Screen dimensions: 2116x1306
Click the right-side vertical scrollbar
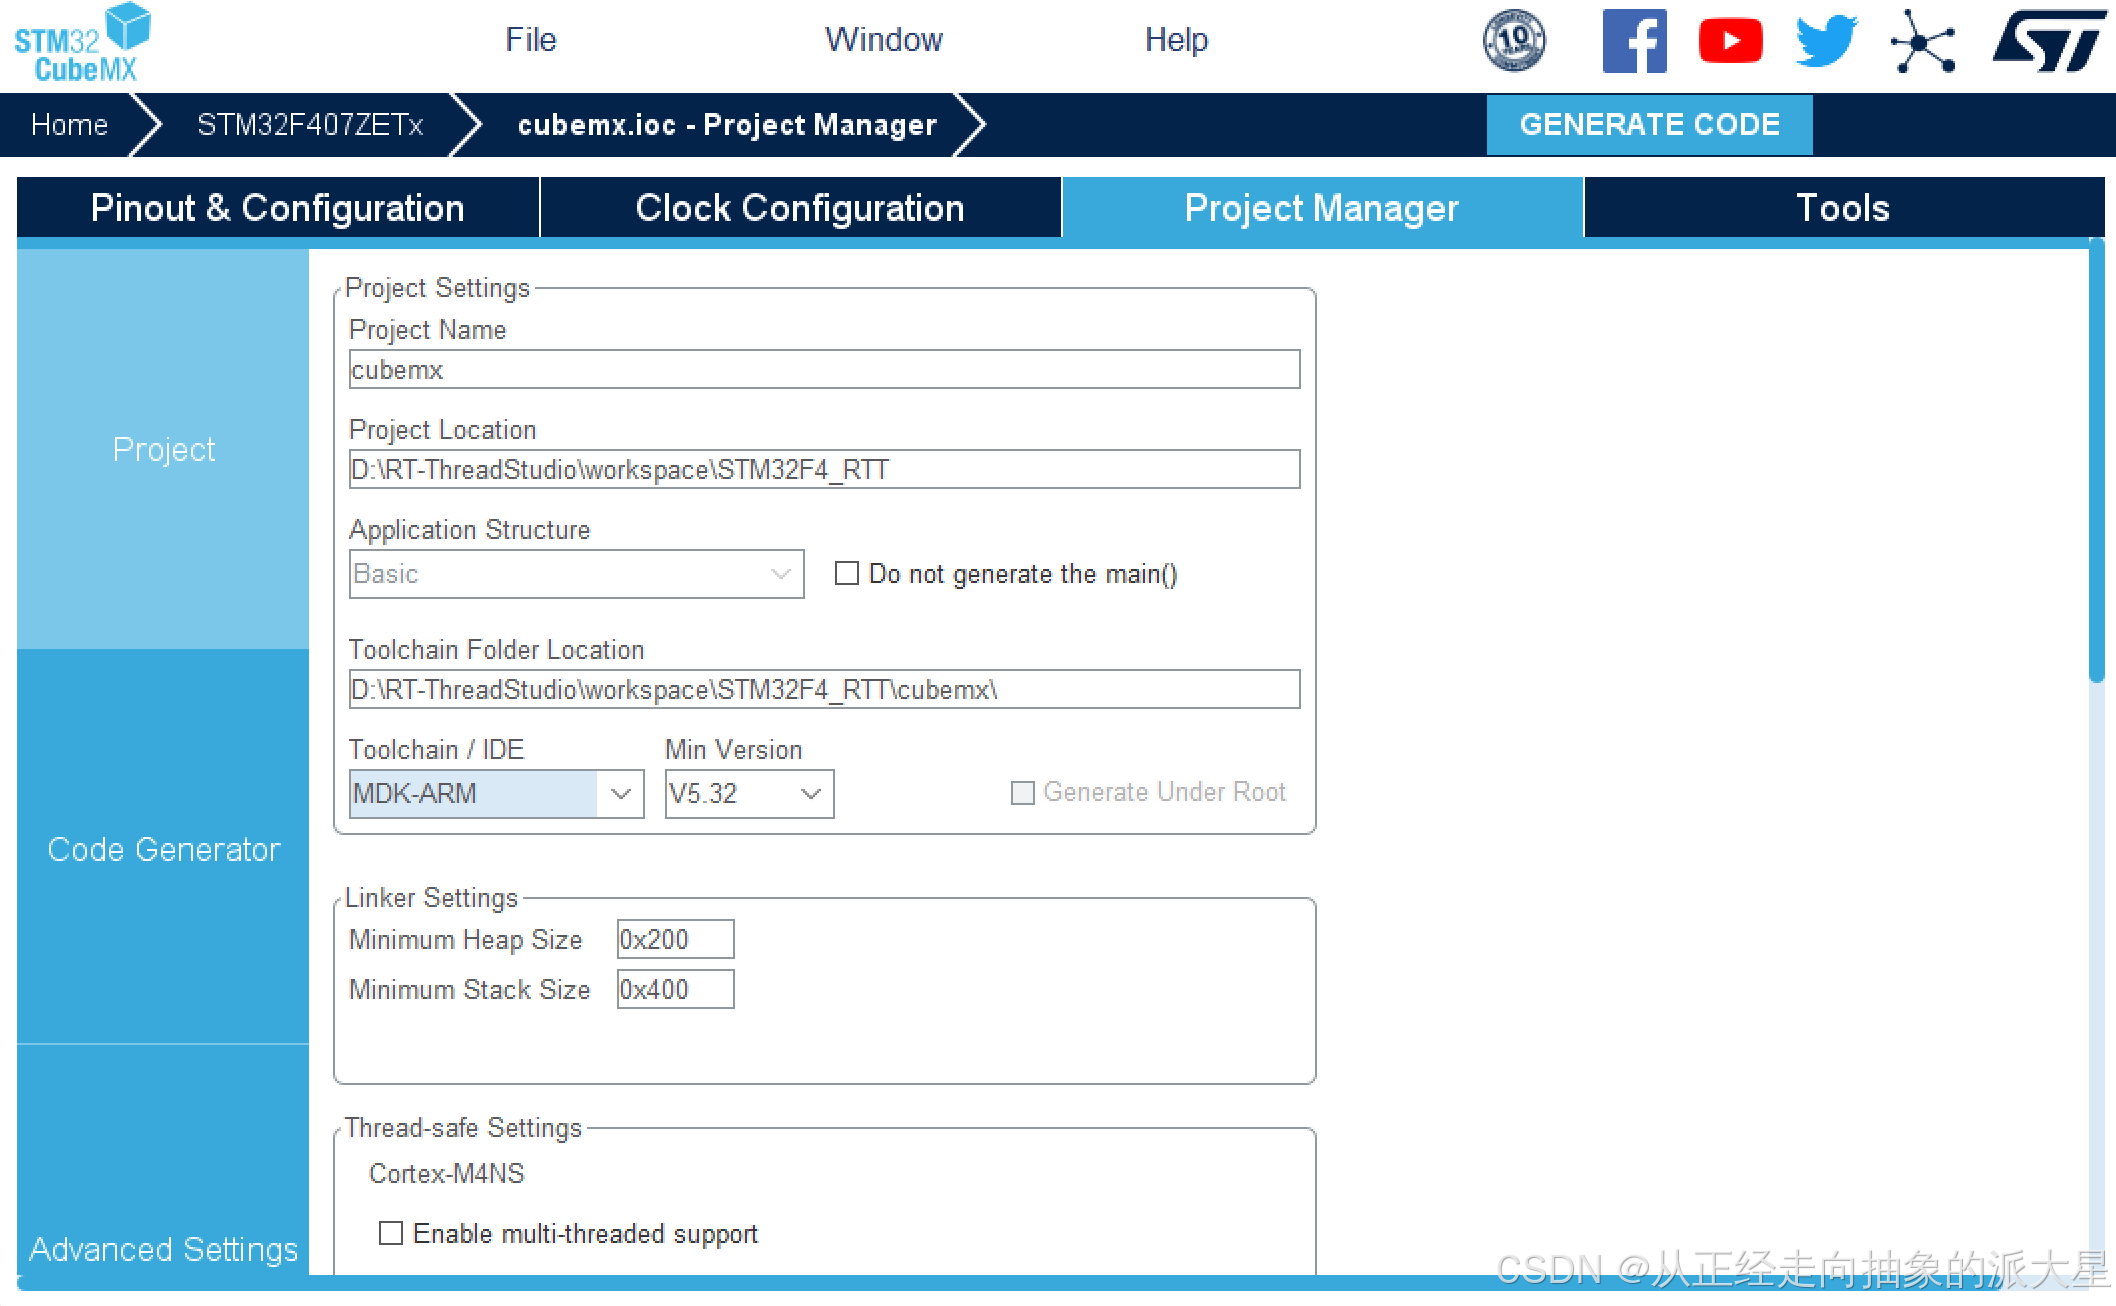(x=2096, y=460)
